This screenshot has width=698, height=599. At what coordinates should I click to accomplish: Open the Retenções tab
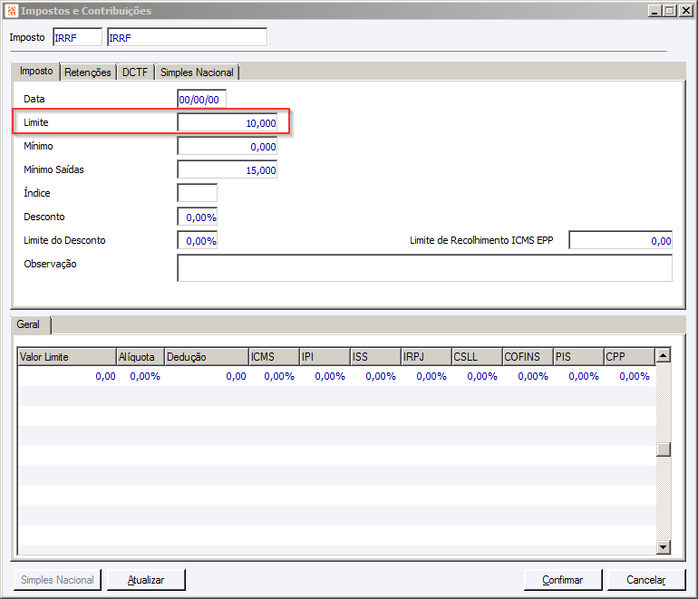[88, 72]
